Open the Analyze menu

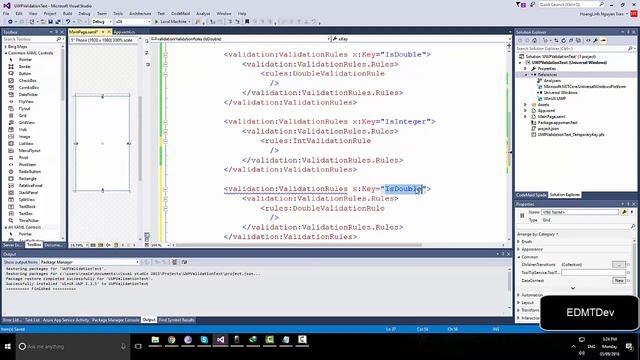[203, 13]
